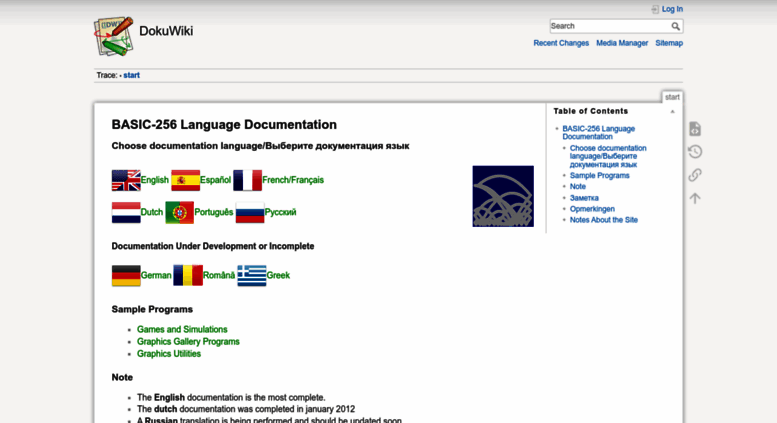Click the UK flag icon
Image resolution: width=777 pixels, height=423 pixels.
point(126,180)
